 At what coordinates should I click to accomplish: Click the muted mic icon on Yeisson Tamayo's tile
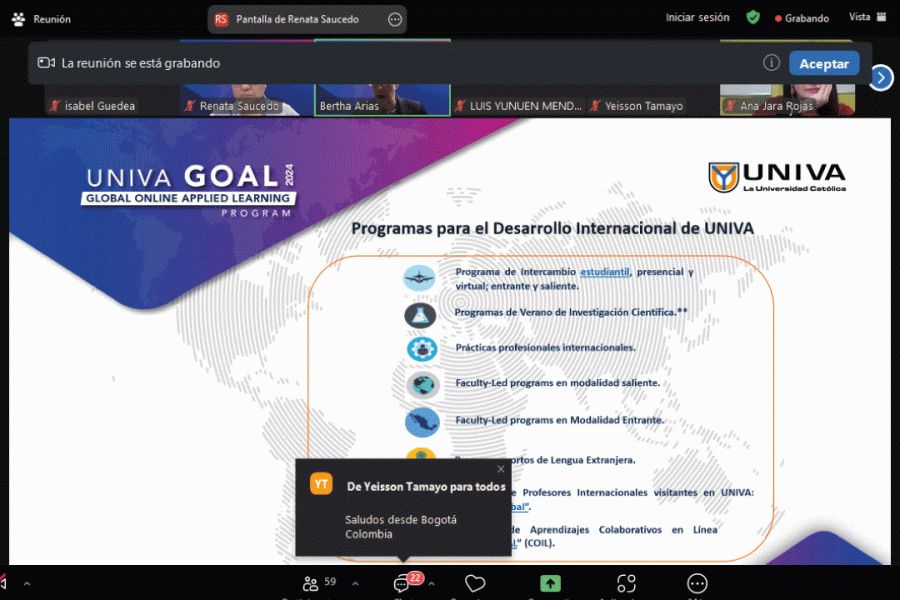(x=595, y=106)
